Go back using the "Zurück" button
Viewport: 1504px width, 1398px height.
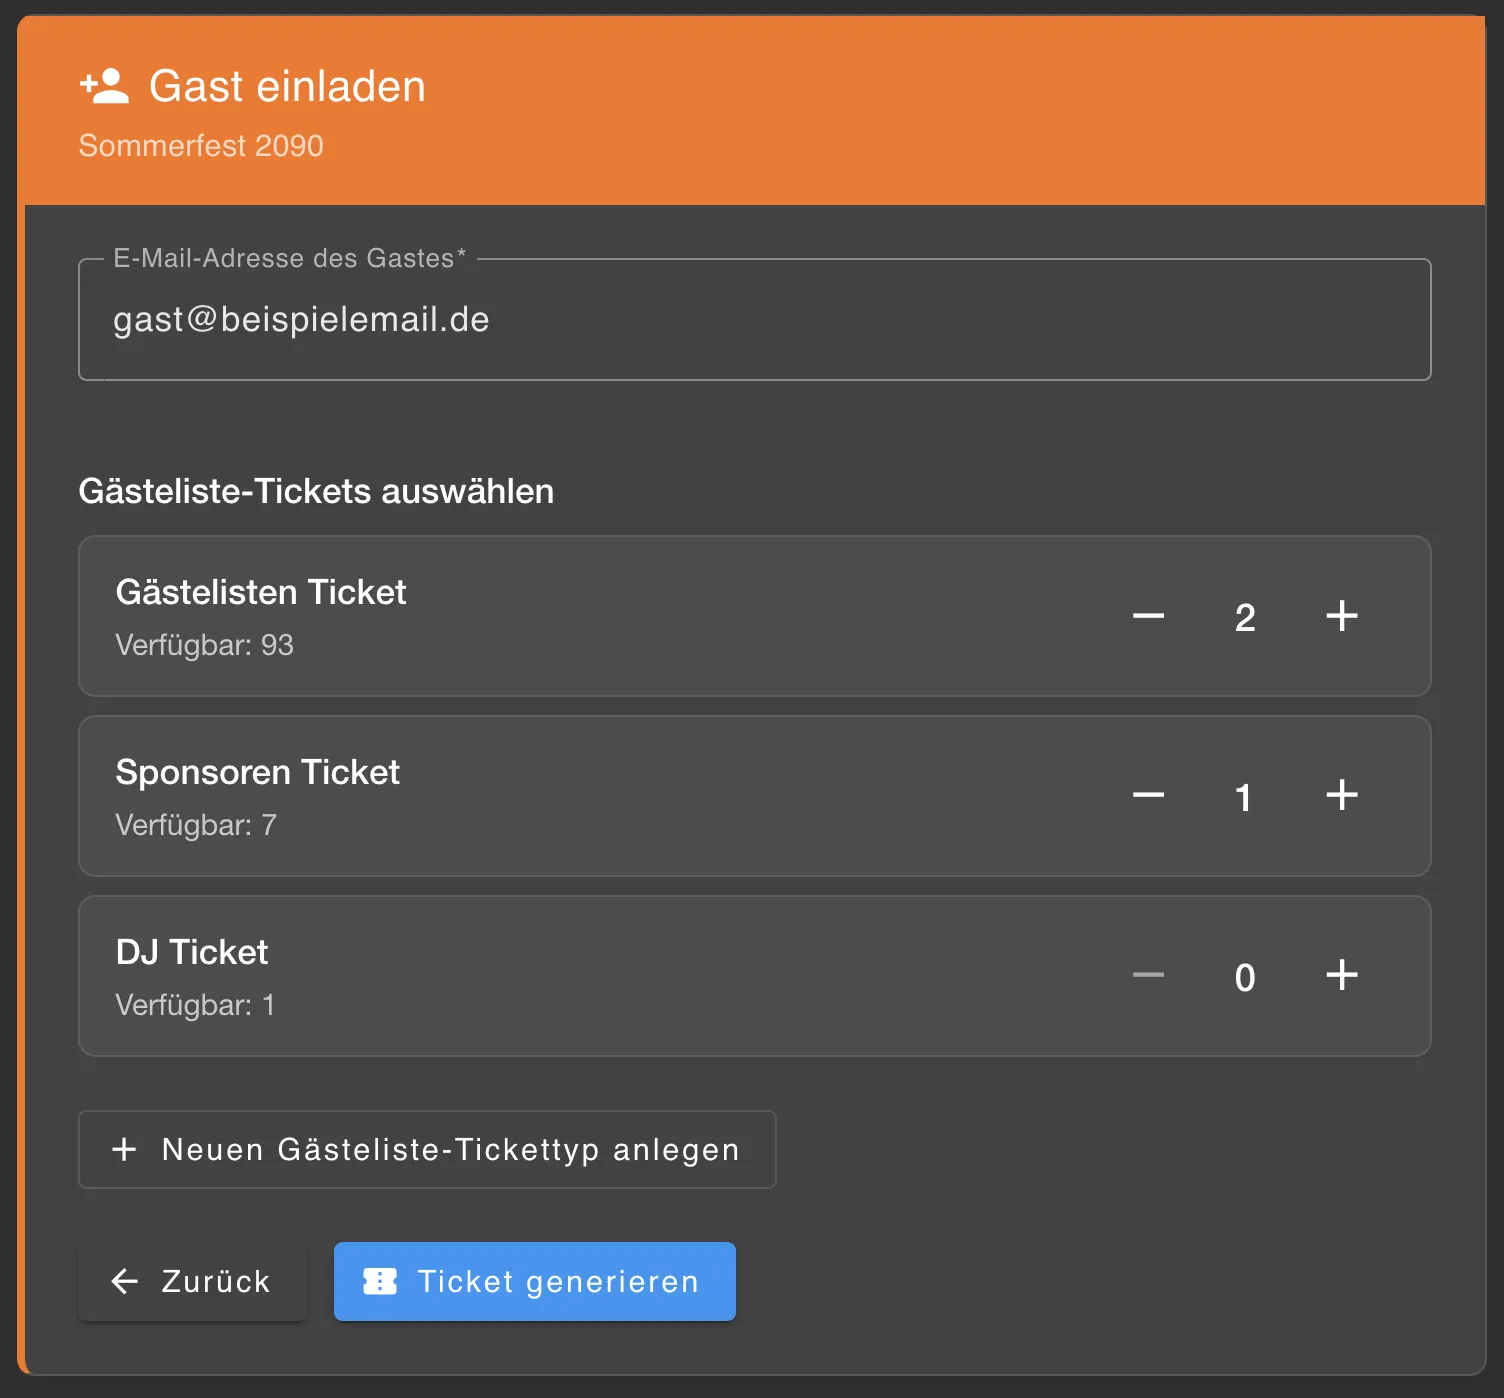pos(192,1281)
